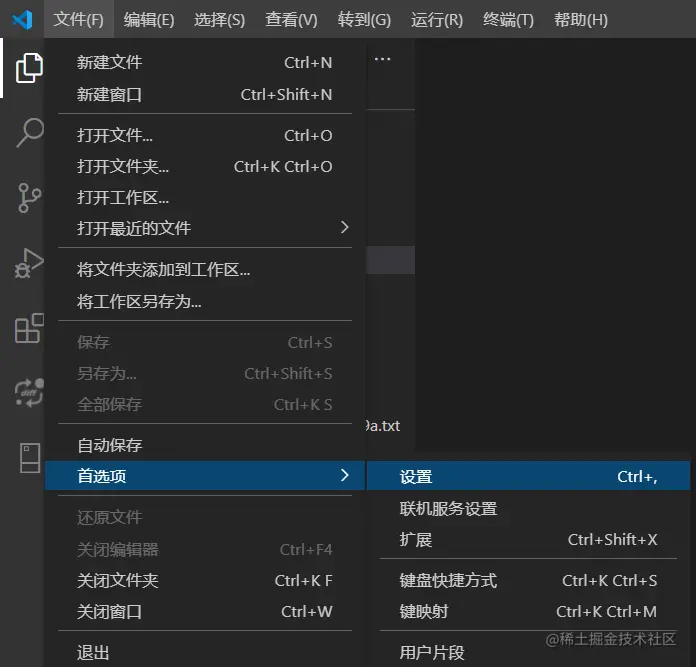The image size is (696, 667).
Task: Open the 运行(R) menu
Action: [x=437, y=20]
